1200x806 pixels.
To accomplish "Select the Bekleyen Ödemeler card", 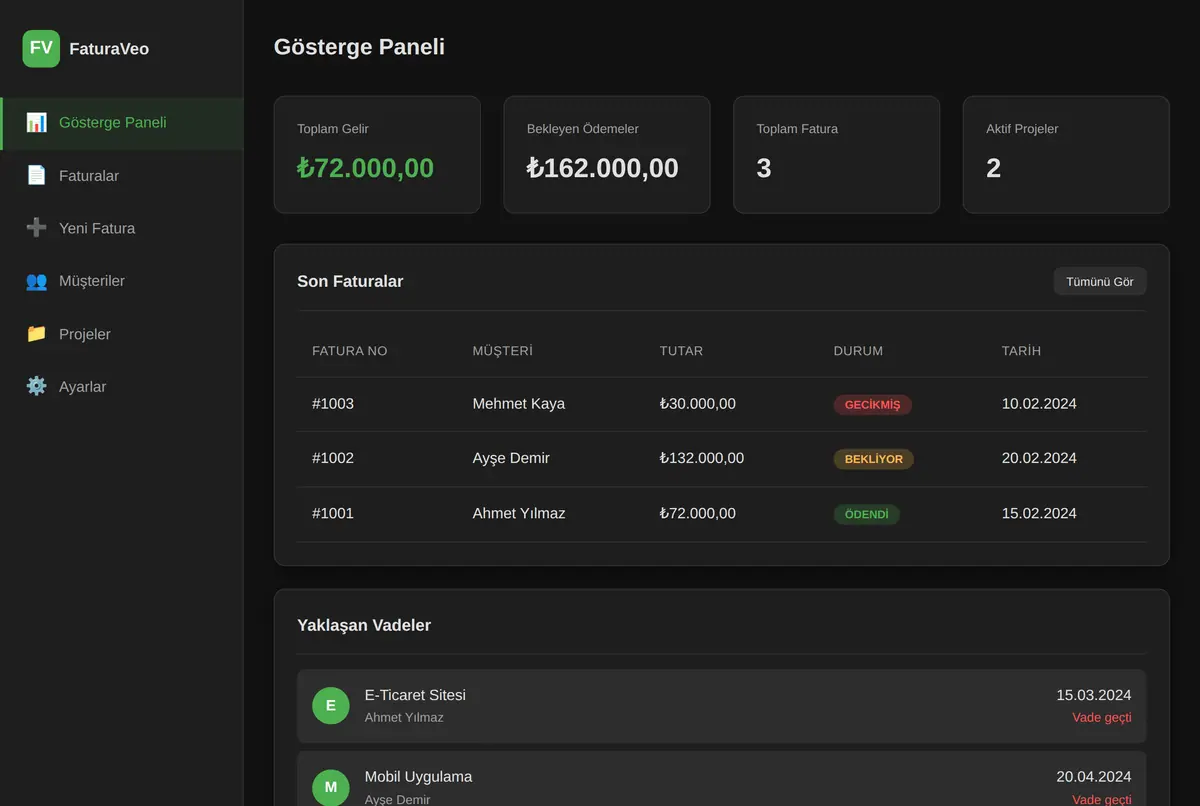I will 607,155.
